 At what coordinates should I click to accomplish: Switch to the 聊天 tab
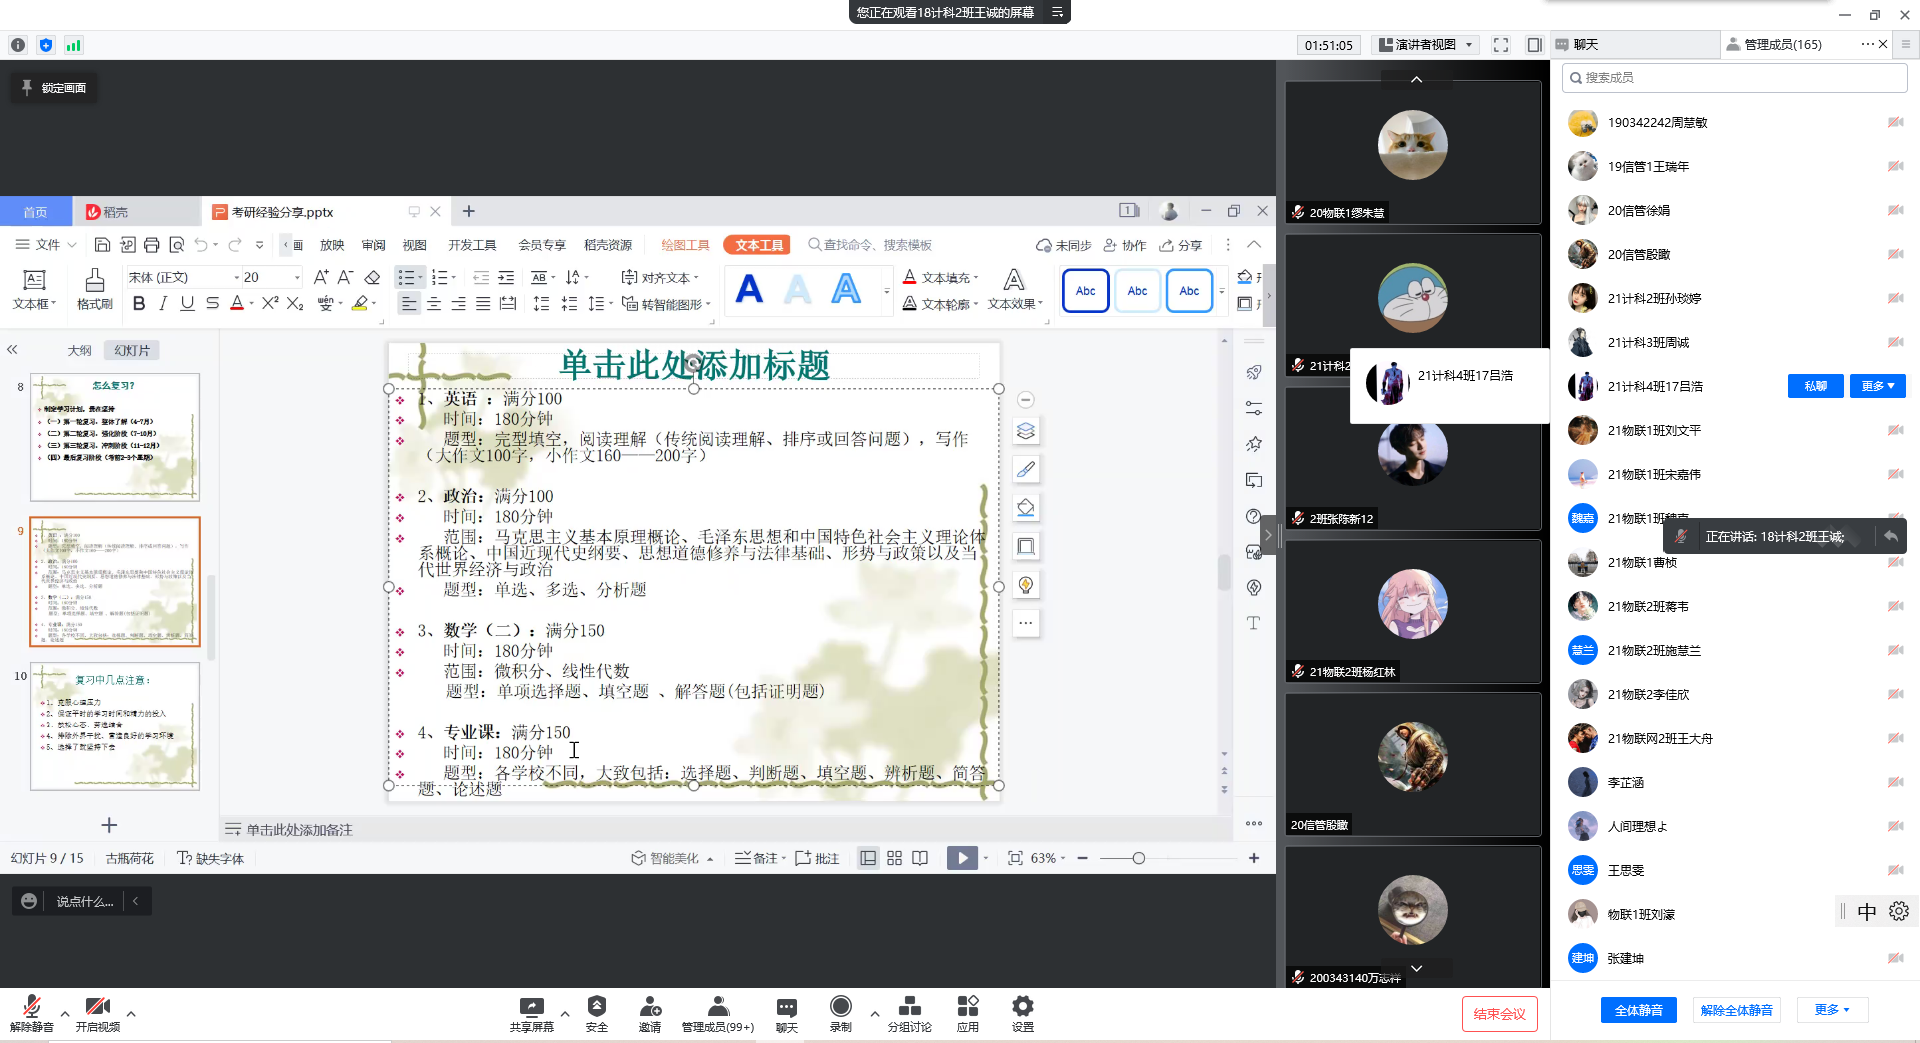point(1585,45)
